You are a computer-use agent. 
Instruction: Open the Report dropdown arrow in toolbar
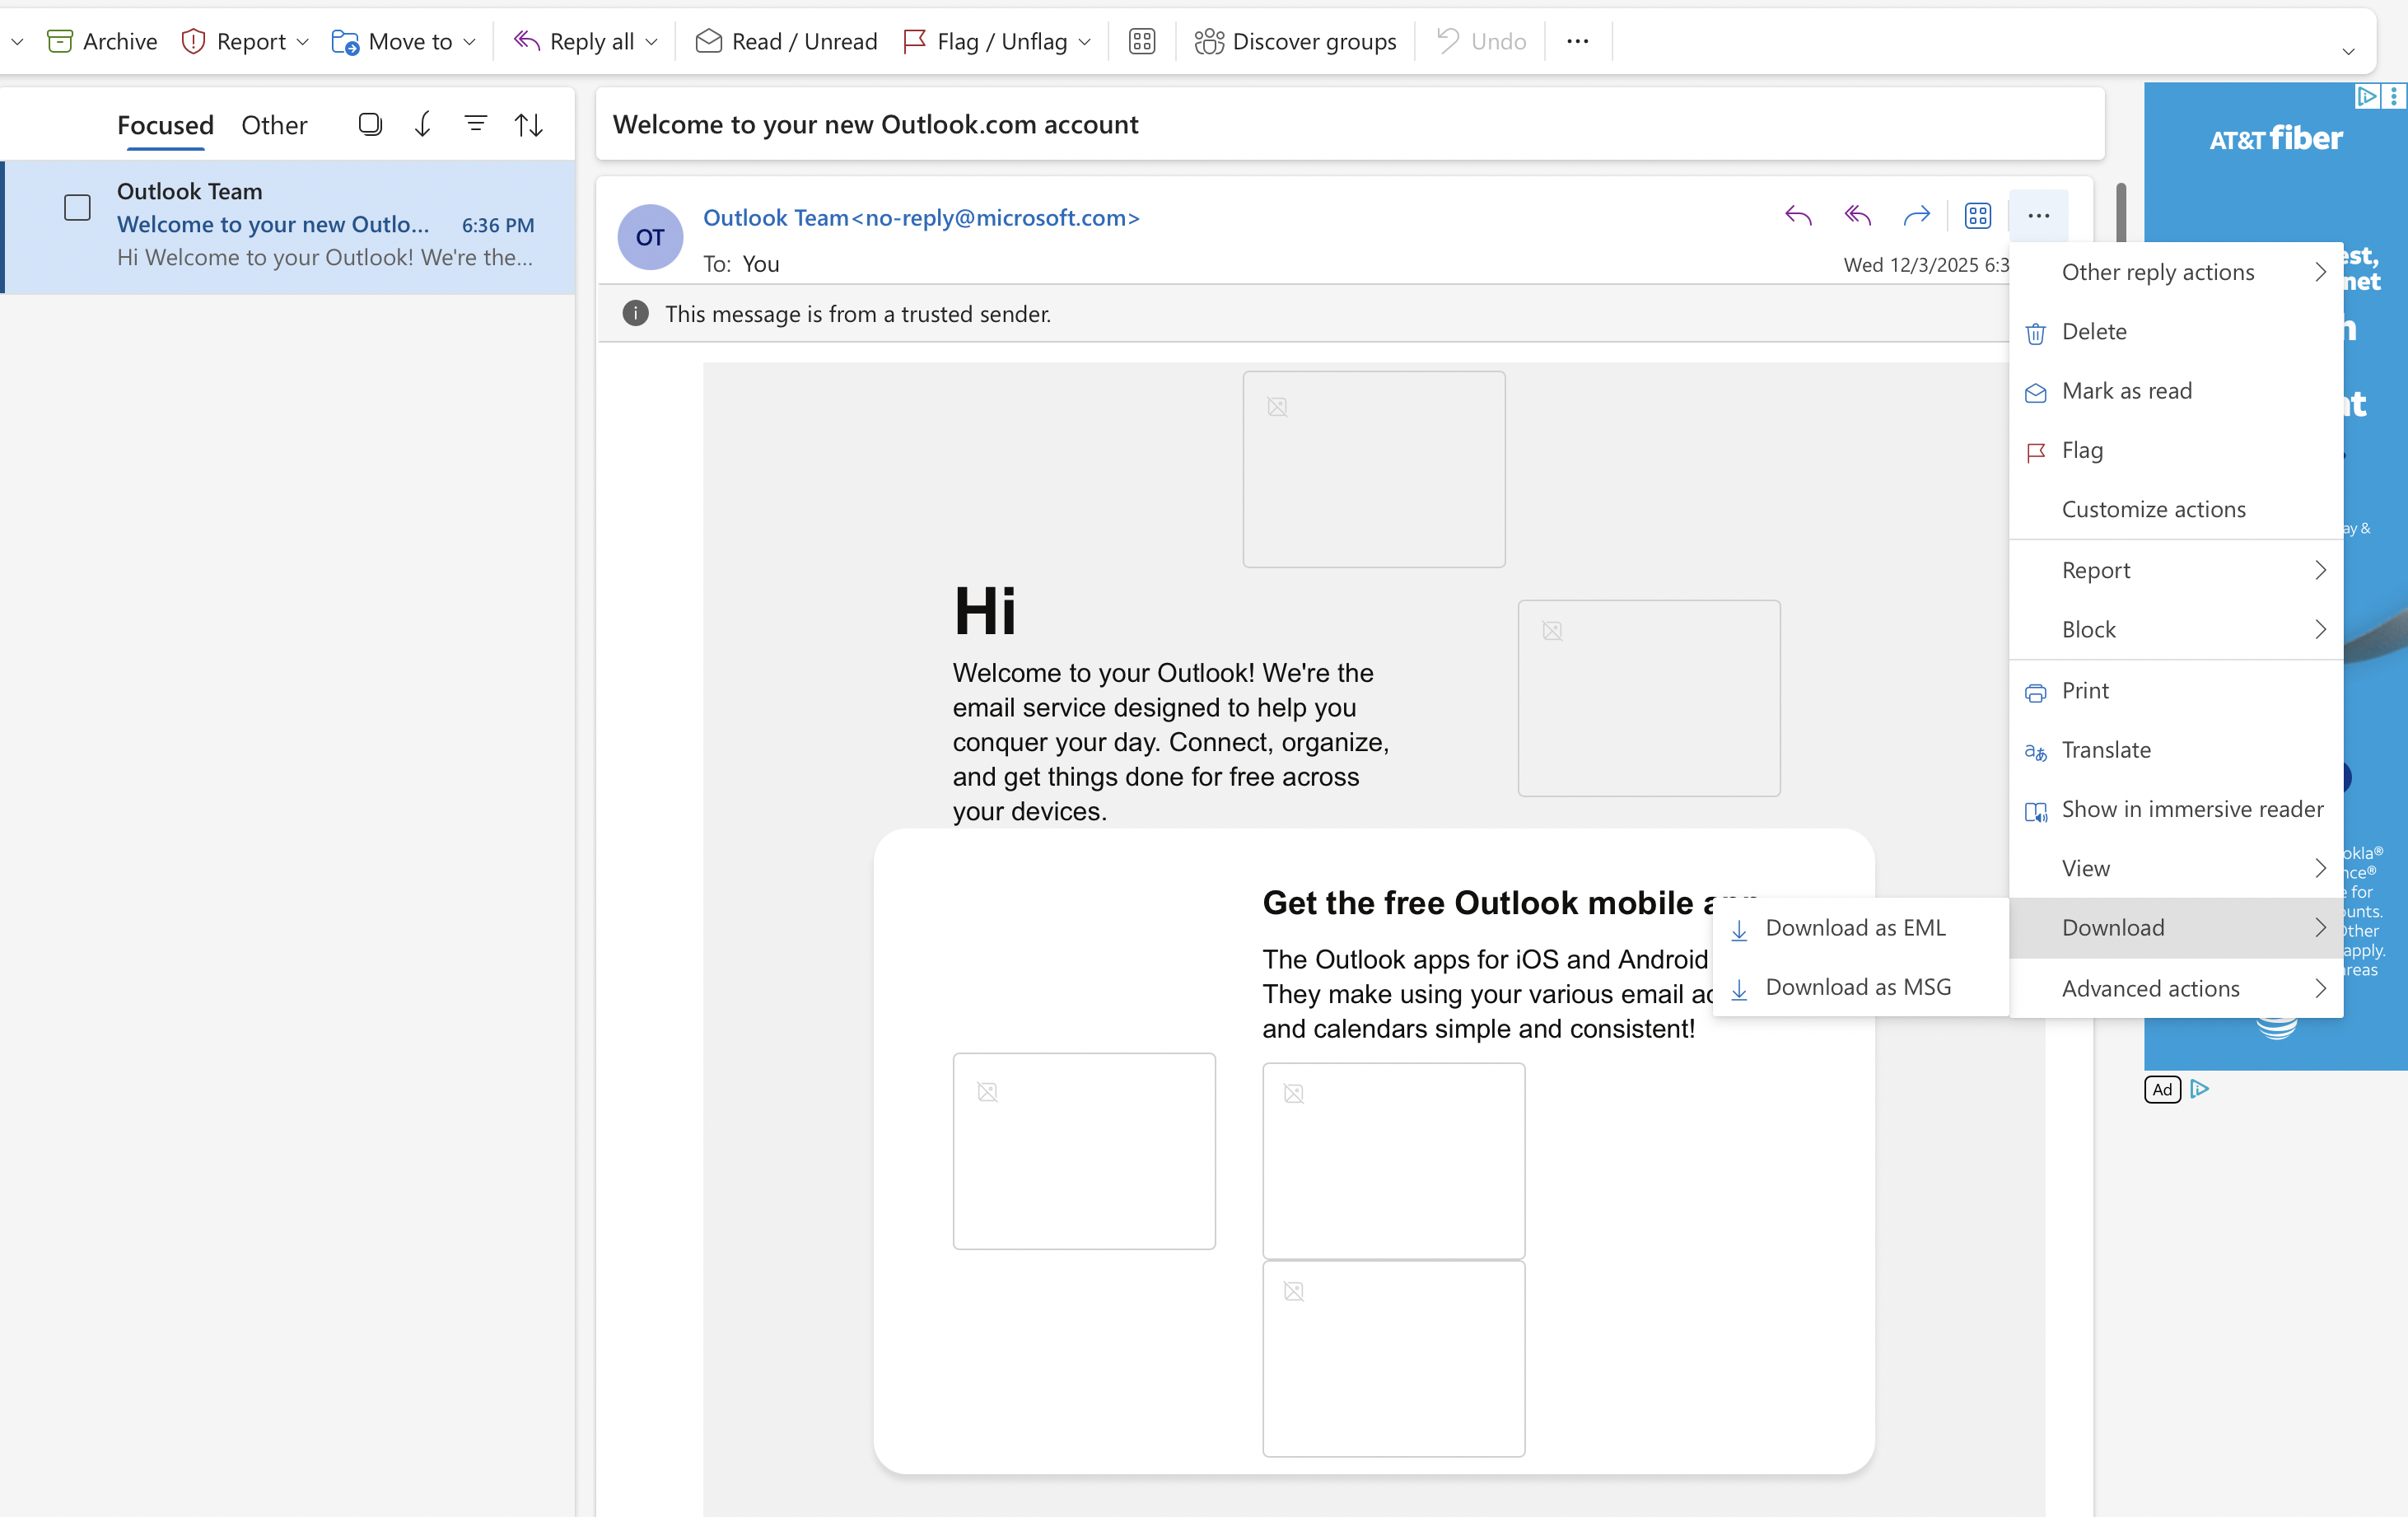(x=303, y=42)
